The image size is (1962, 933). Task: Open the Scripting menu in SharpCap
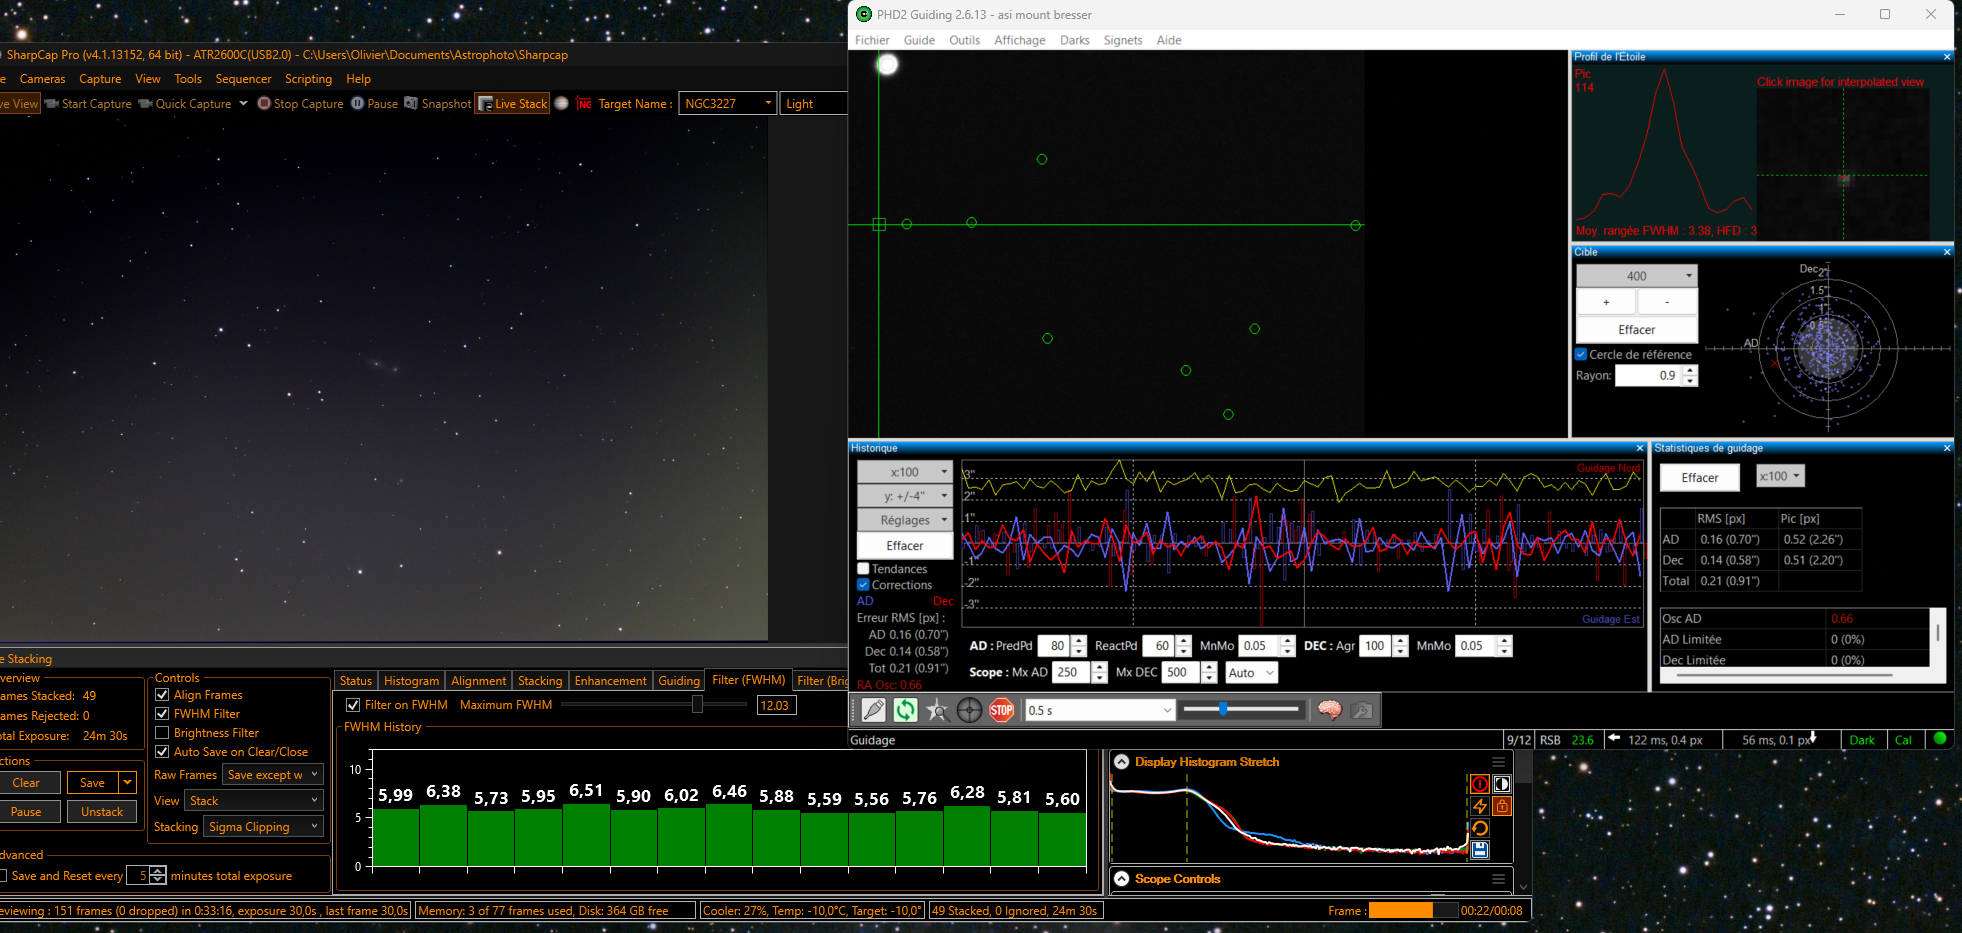(308, 79)
